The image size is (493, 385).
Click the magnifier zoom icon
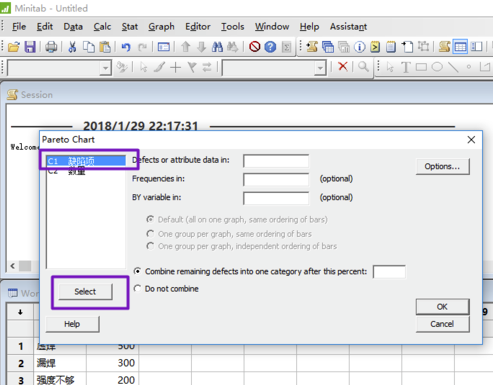click(x=363, y=67)
